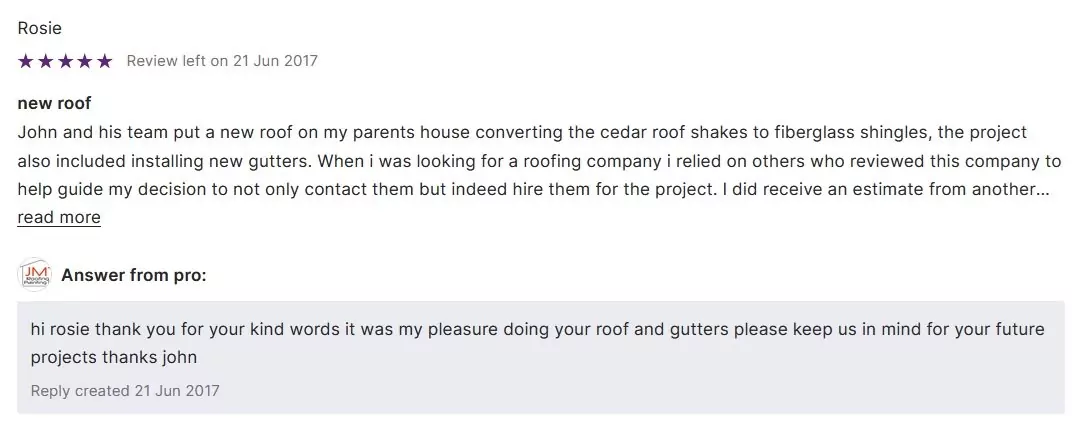Click the fifth, last rating star
Image resolution: width=1084 pixels, height=430 pixels.
104,61
